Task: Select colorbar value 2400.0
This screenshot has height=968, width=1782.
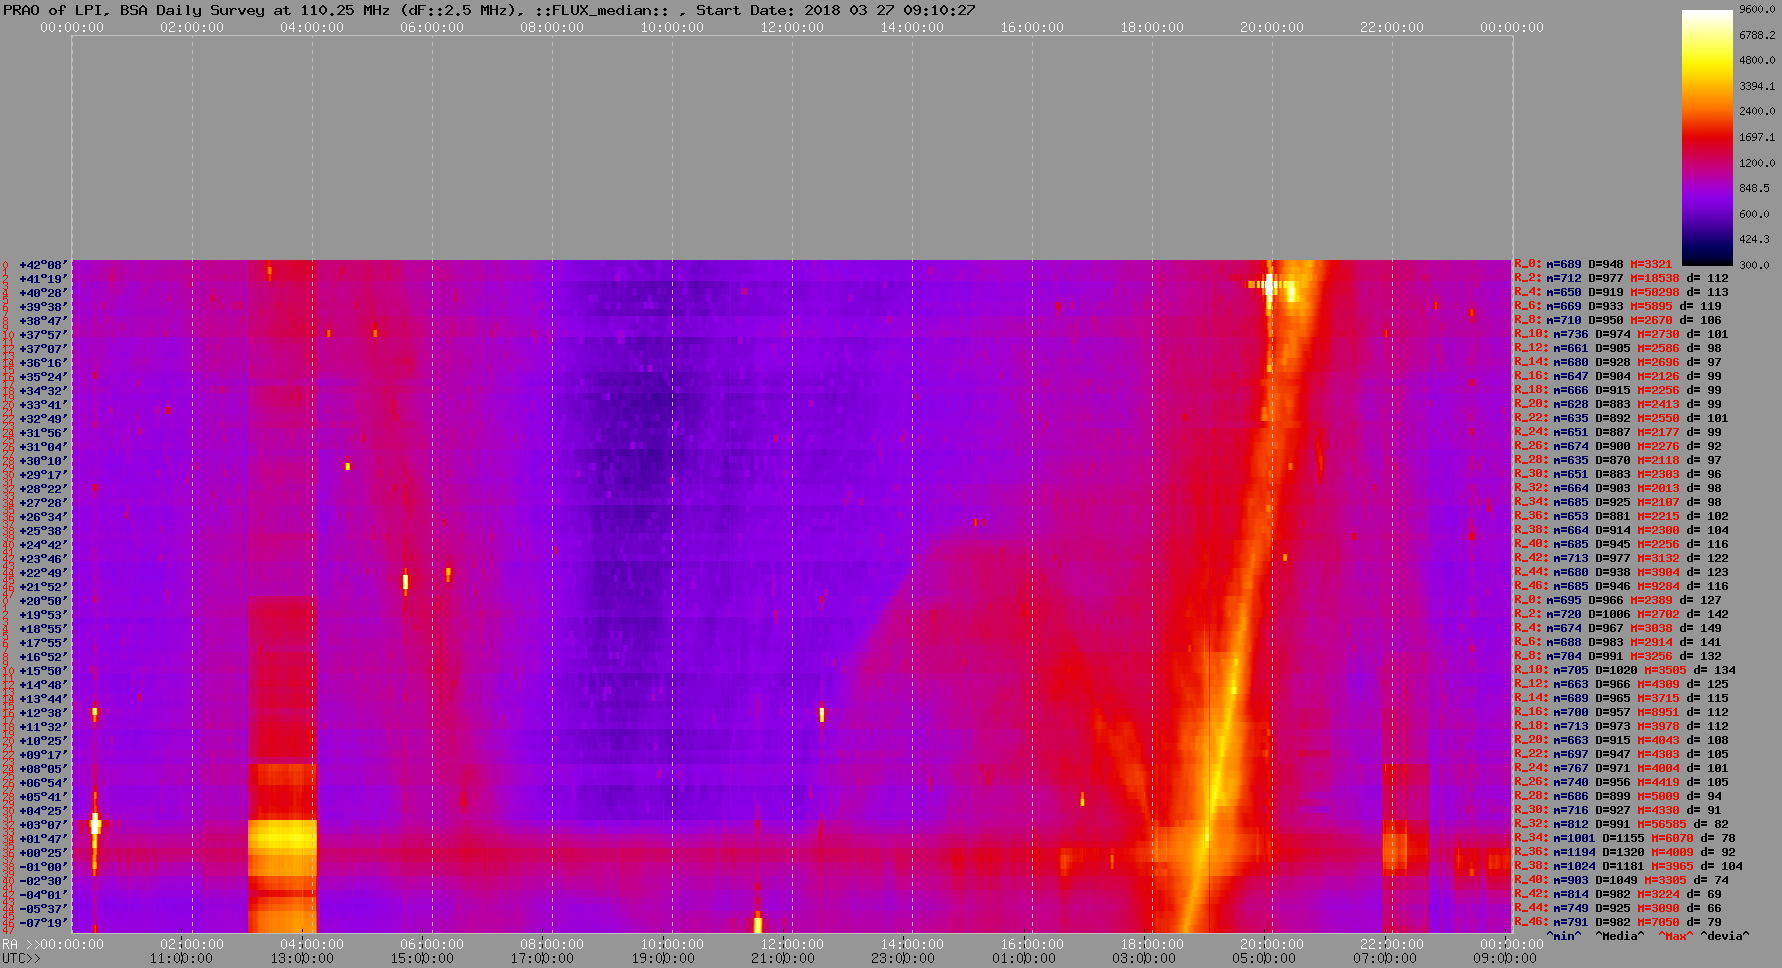Action: (1757, 111)
